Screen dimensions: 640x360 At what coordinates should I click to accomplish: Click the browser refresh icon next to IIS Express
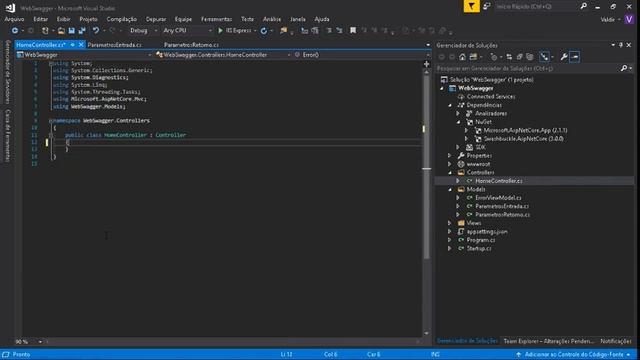click(x=264, y=31)
